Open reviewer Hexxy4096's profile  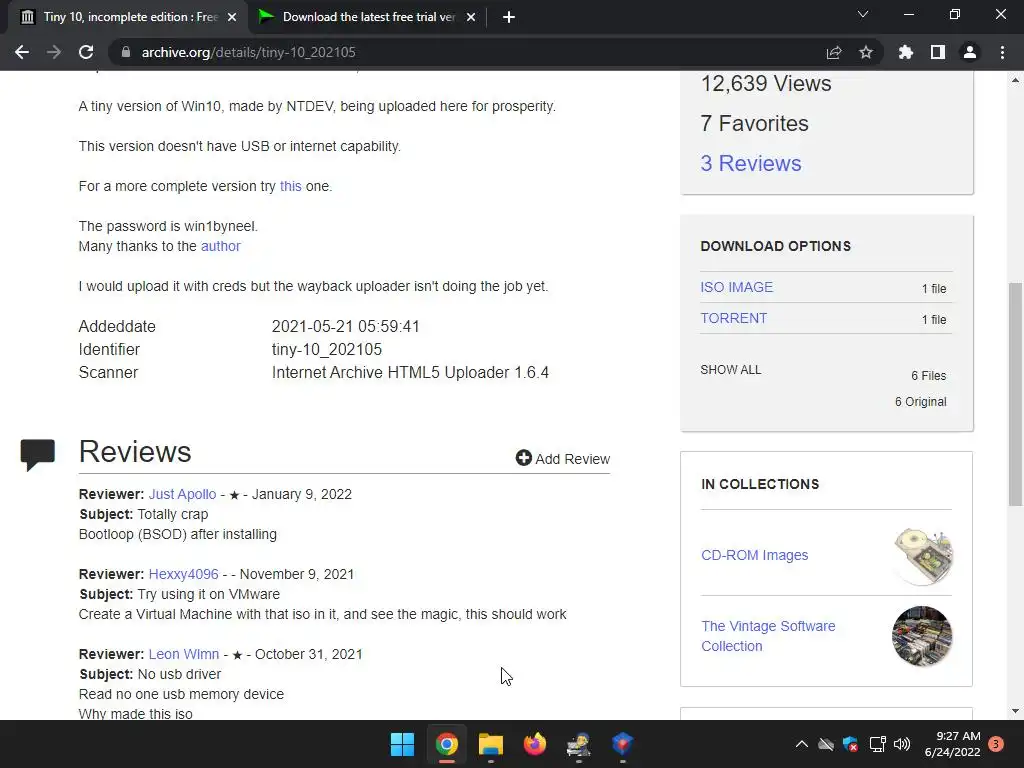pos(184,574)
